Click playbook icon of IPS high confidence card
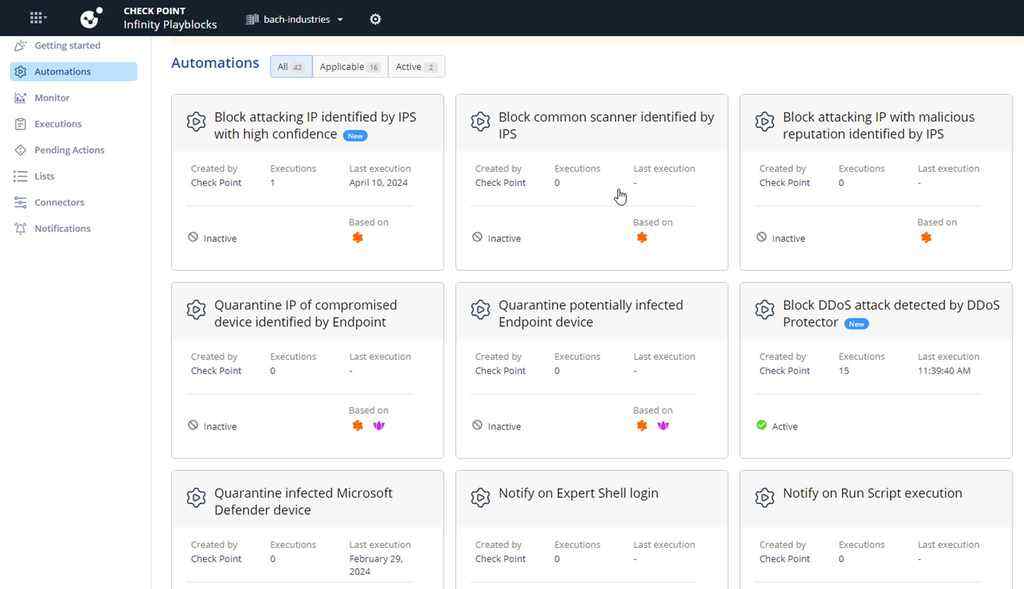 pyautogui.click(x=196, y=121)
